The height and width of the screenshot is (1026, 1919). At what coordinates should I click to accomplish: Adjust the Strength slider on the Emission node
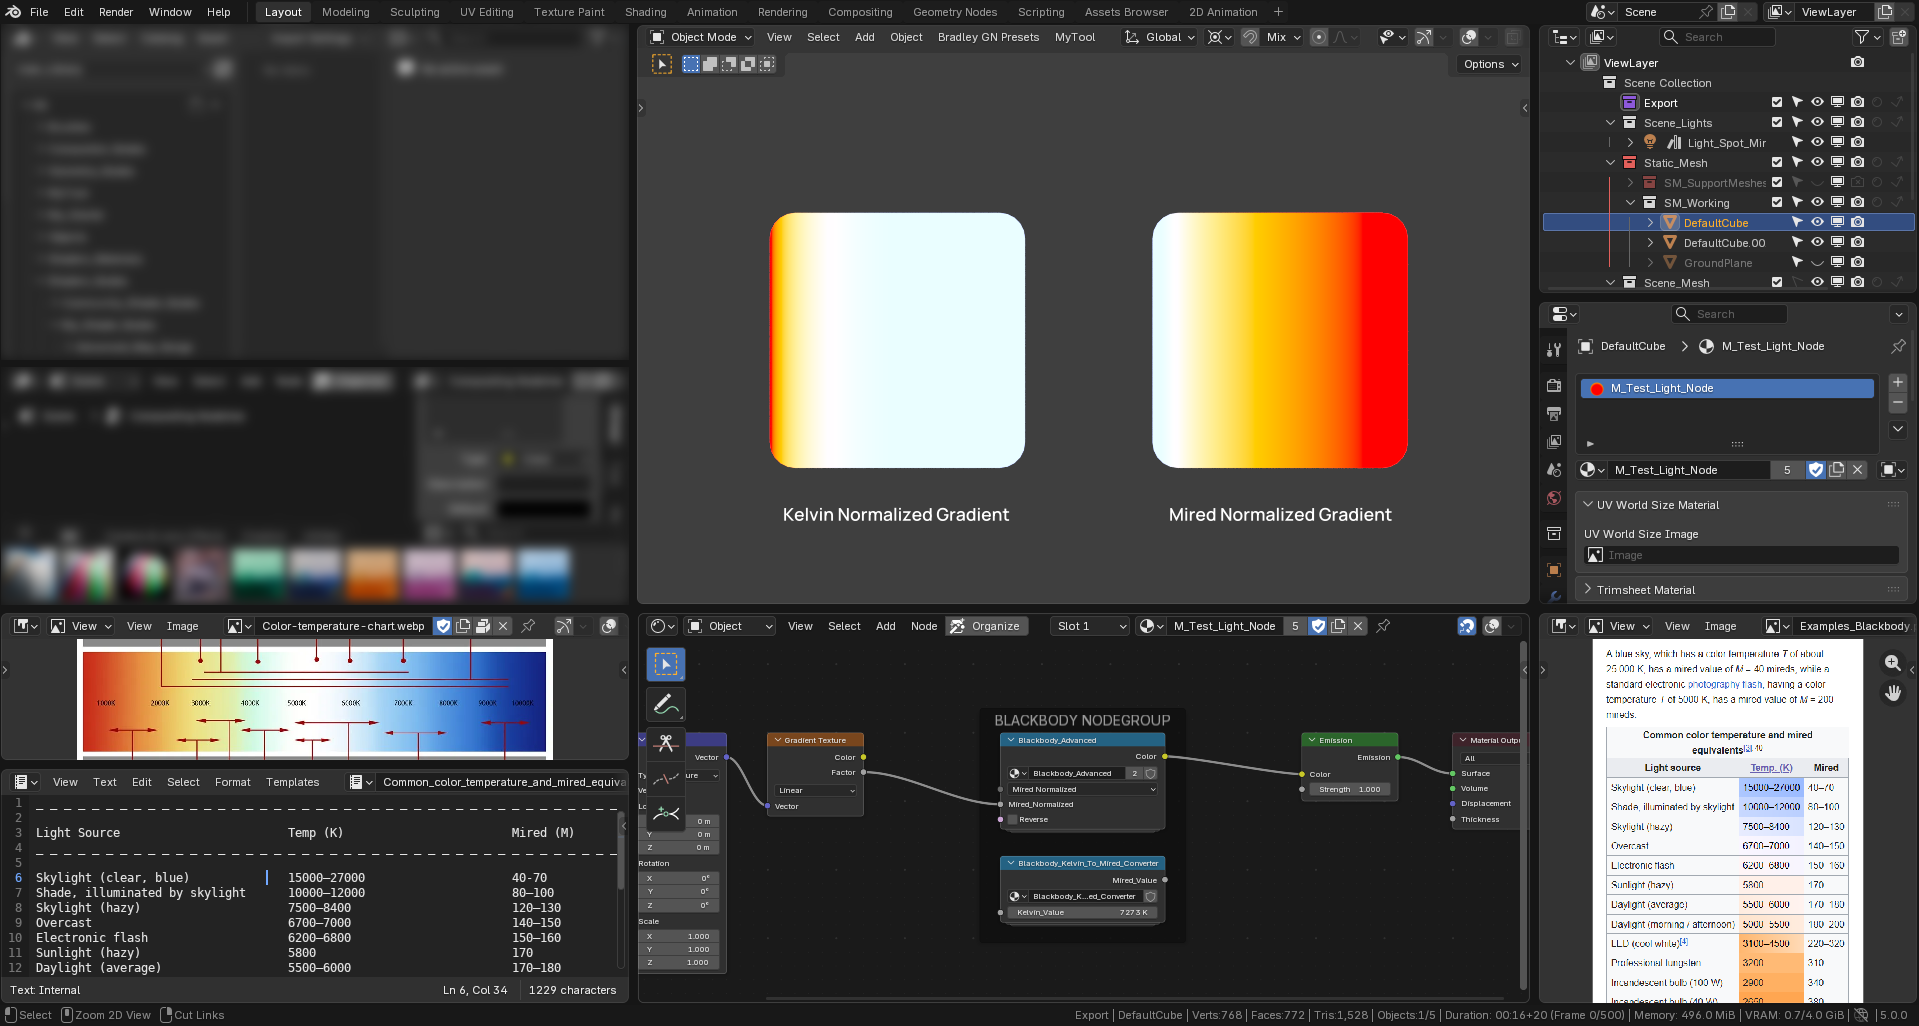tap(1349, 789)
